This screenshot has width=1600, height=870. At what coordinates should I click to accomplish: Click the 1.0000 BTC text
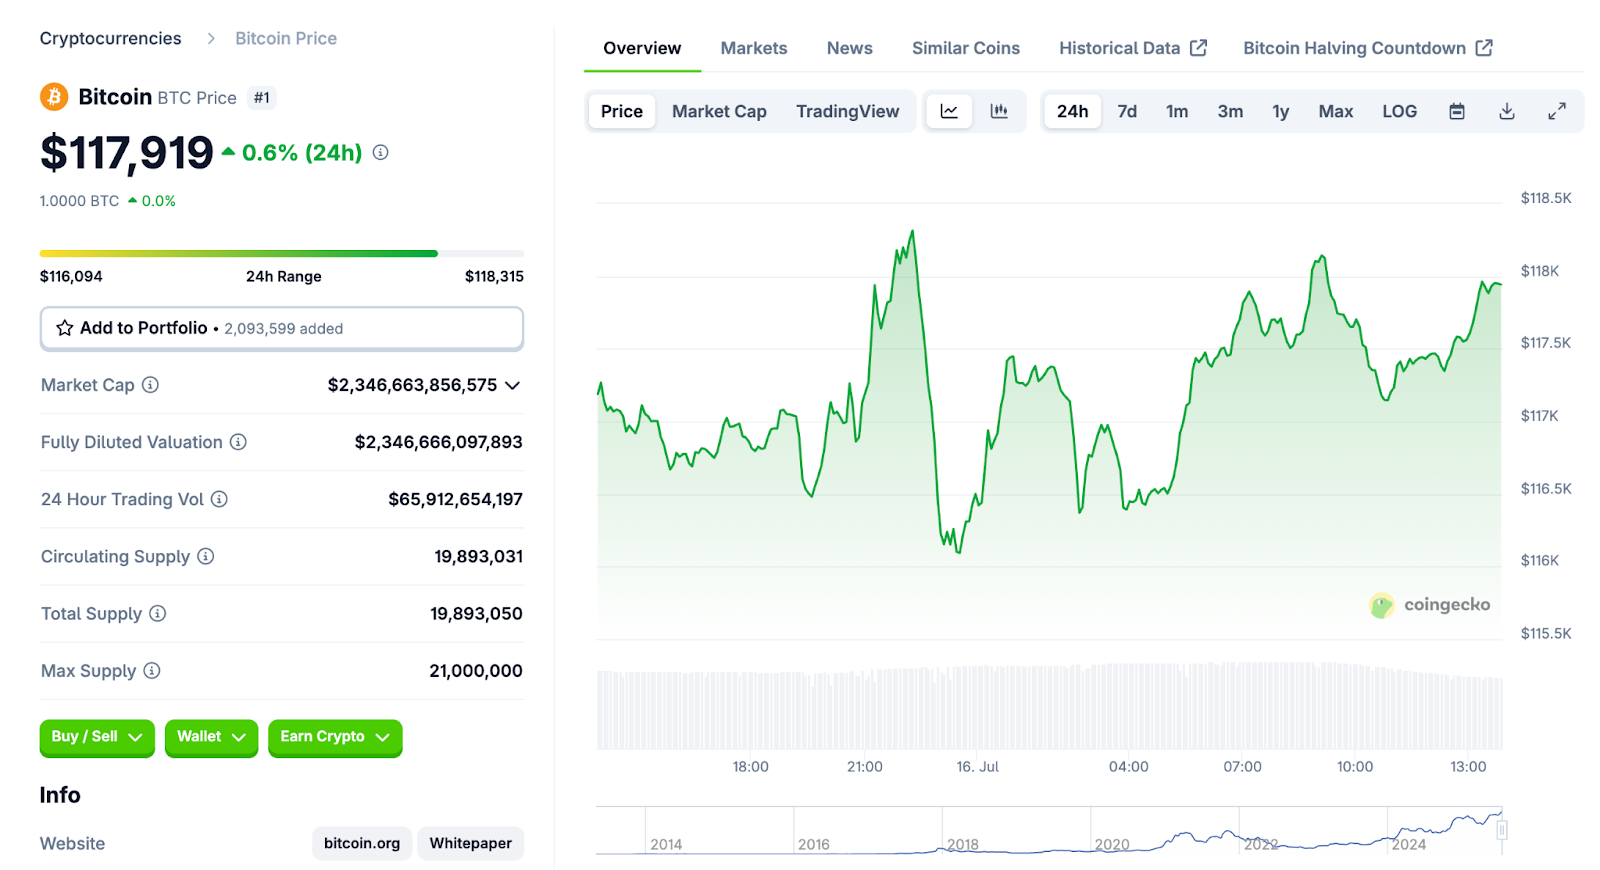click(79, 201)
